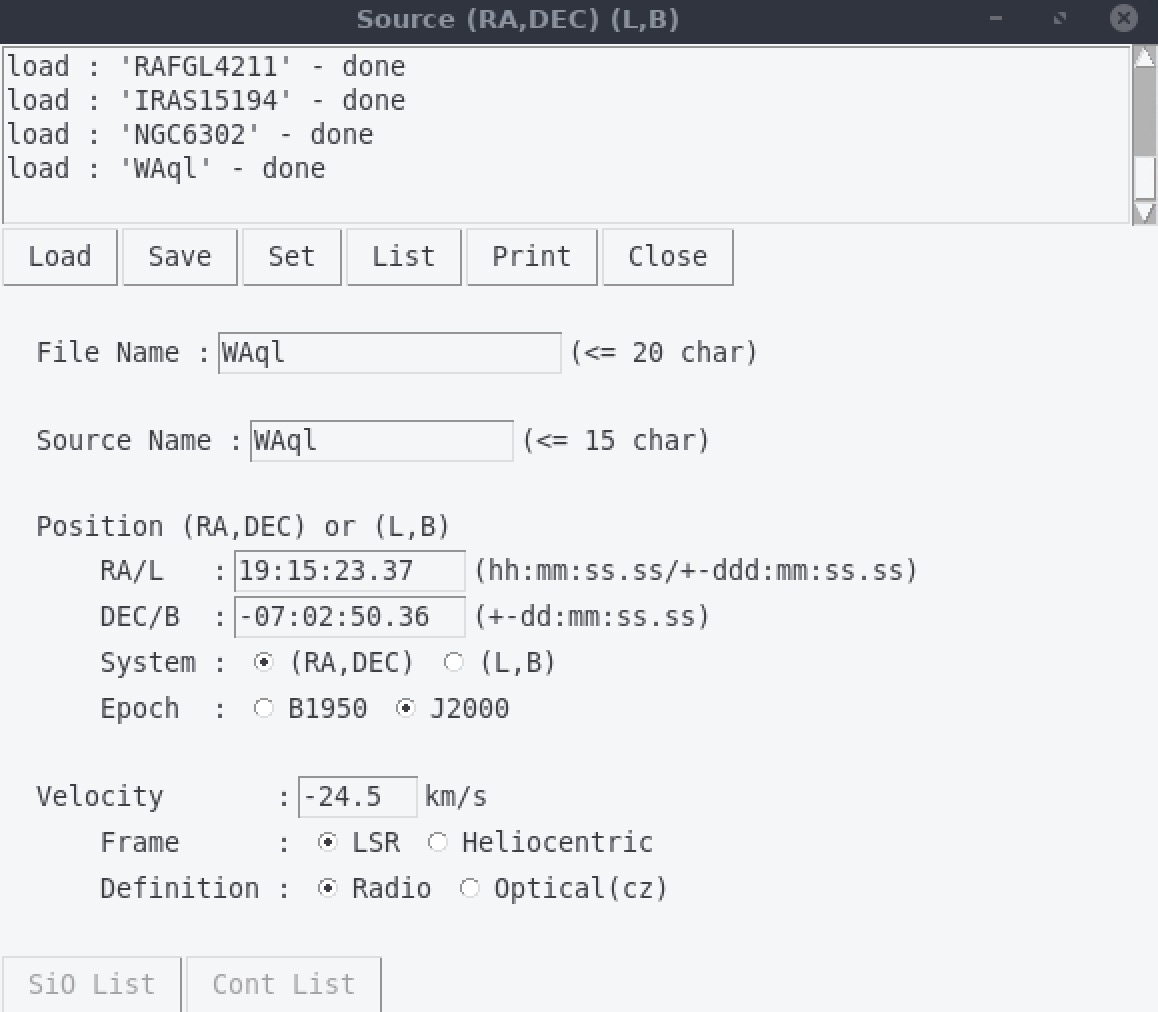Click the Load button

60,257
